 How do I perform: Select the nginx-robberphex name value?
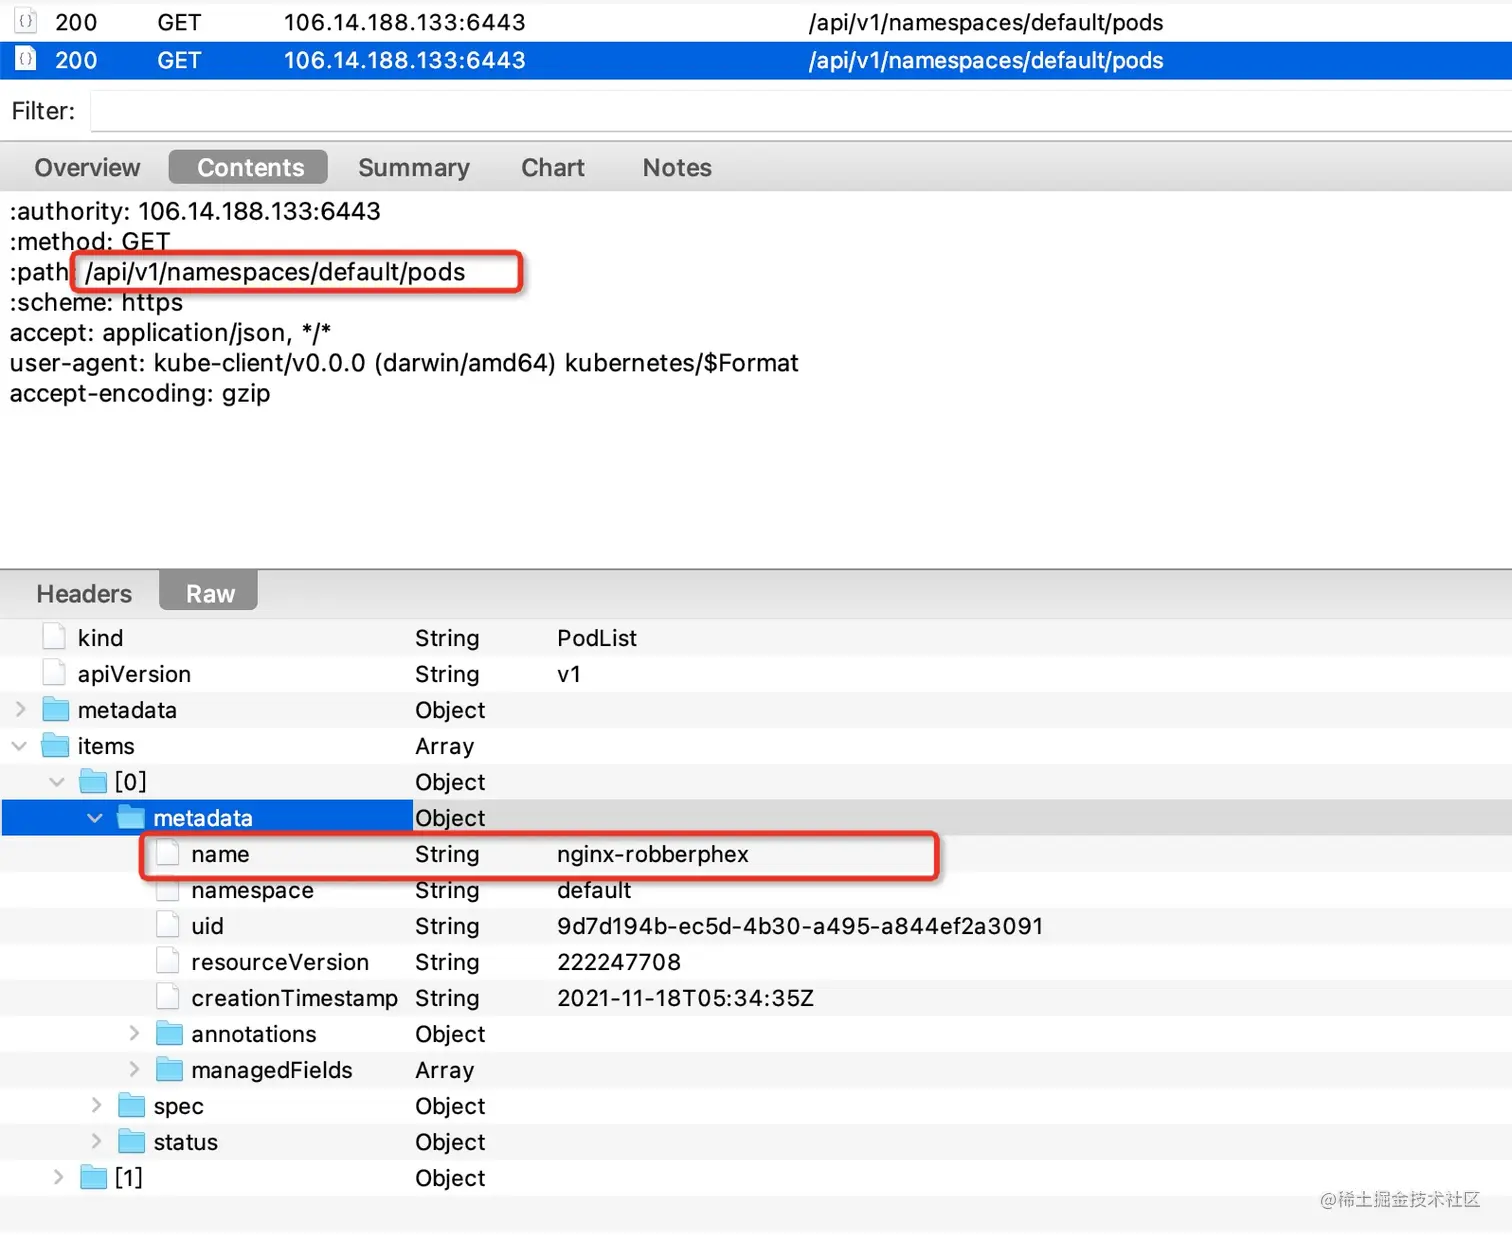[x=653, y=853]
